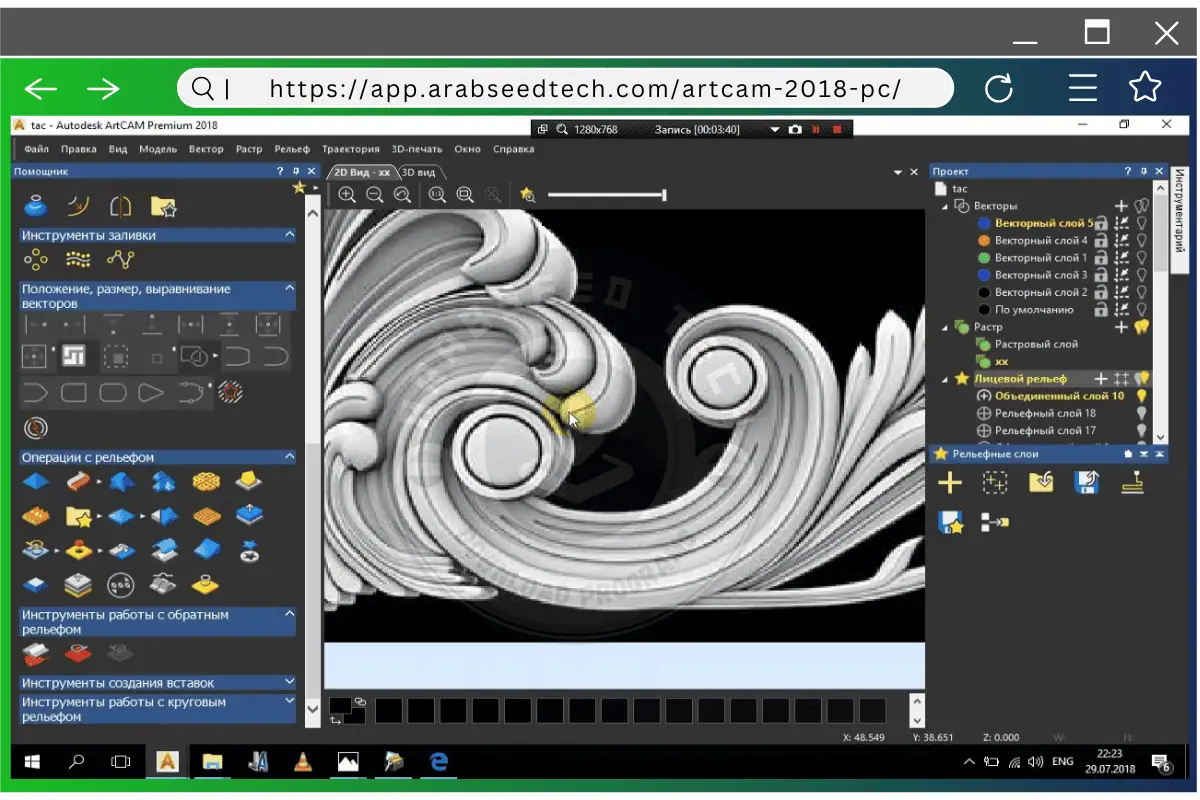Click the floppy disk save relief layer icon

click(x=1086, y=481)
